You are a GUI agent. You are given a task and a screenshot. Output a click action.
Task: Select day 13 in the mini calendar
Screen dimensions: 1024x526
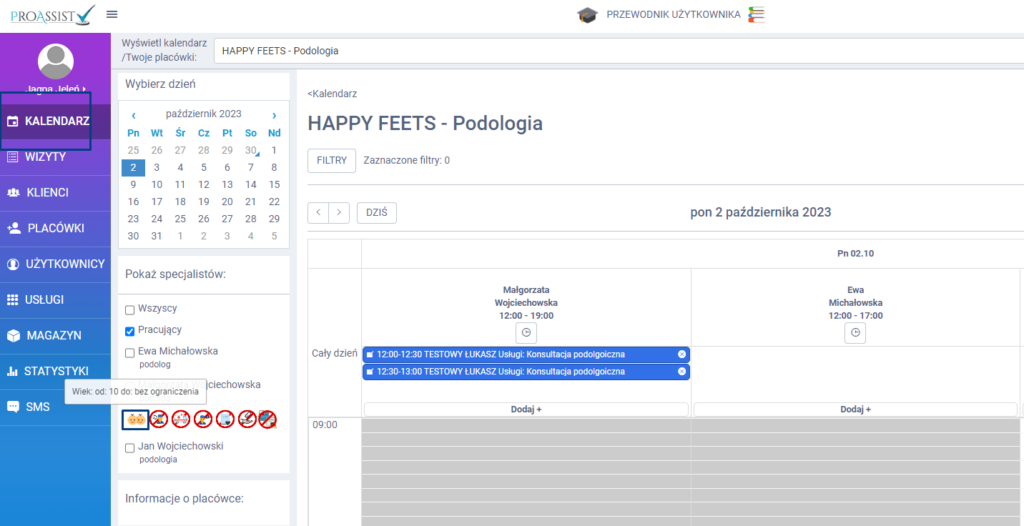tap(227, 184)
